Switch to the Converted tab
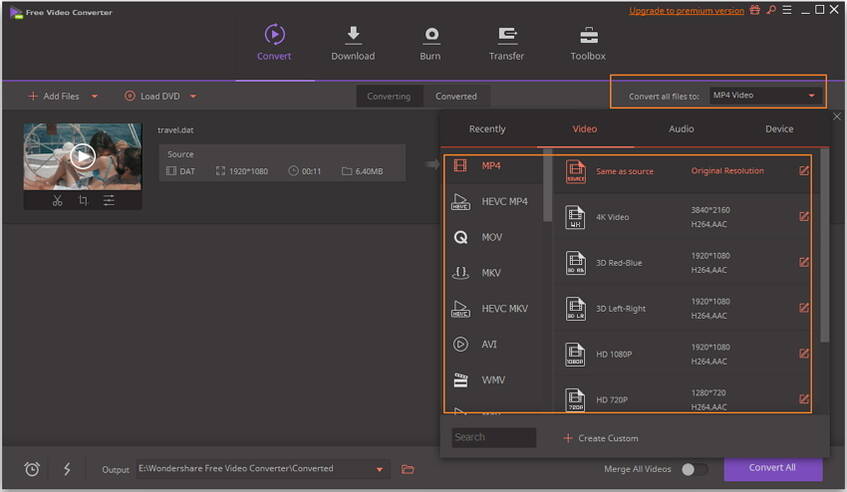 [x=456, y=96]
